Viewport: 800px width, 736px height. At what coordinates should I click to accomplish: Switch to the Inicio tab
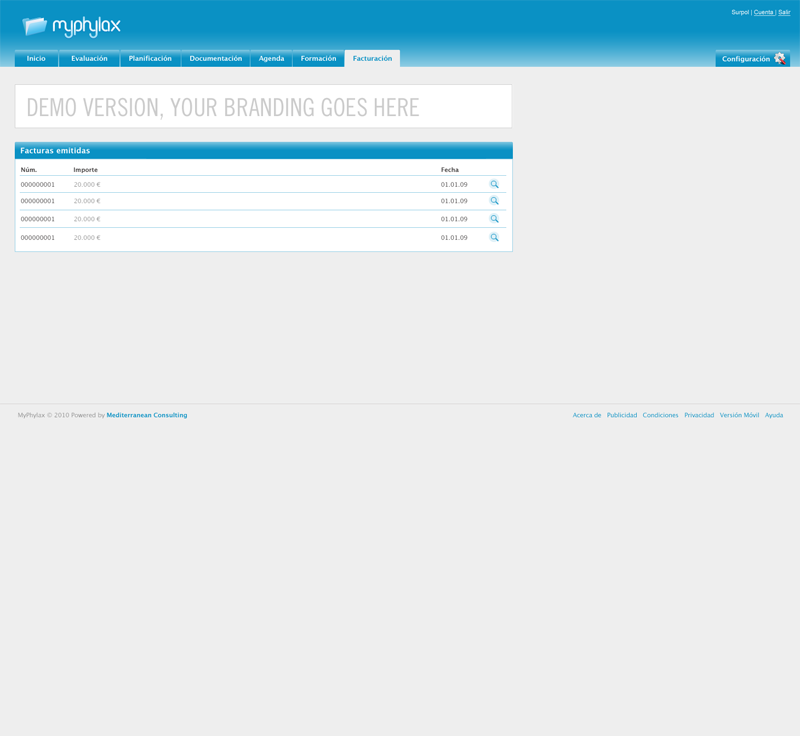tap(36, 59)
